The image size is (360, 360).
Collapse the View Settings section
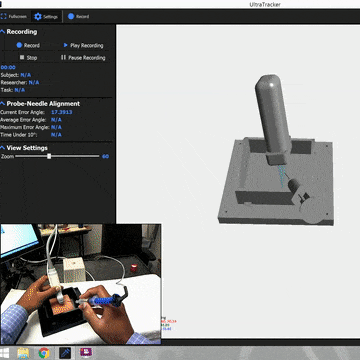click(3, 148)
